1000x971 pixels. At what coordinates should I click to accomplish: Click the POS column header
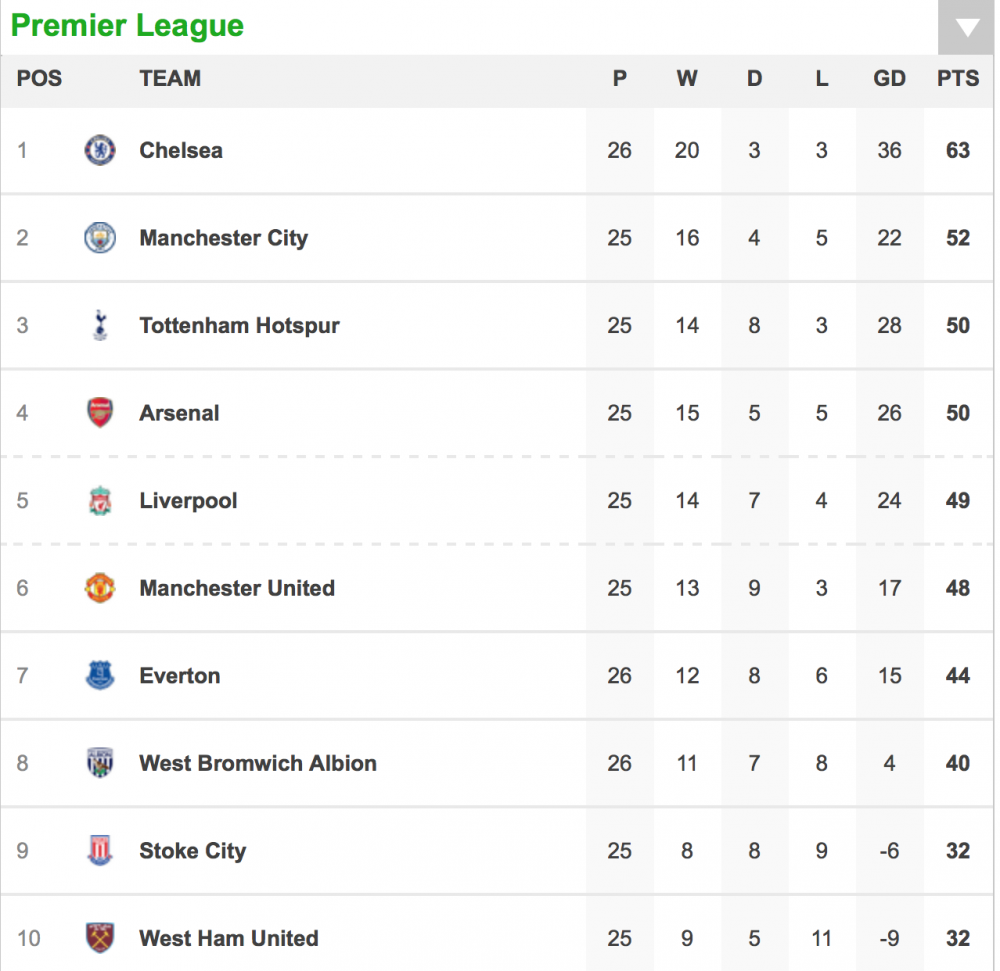click(39, 79)
